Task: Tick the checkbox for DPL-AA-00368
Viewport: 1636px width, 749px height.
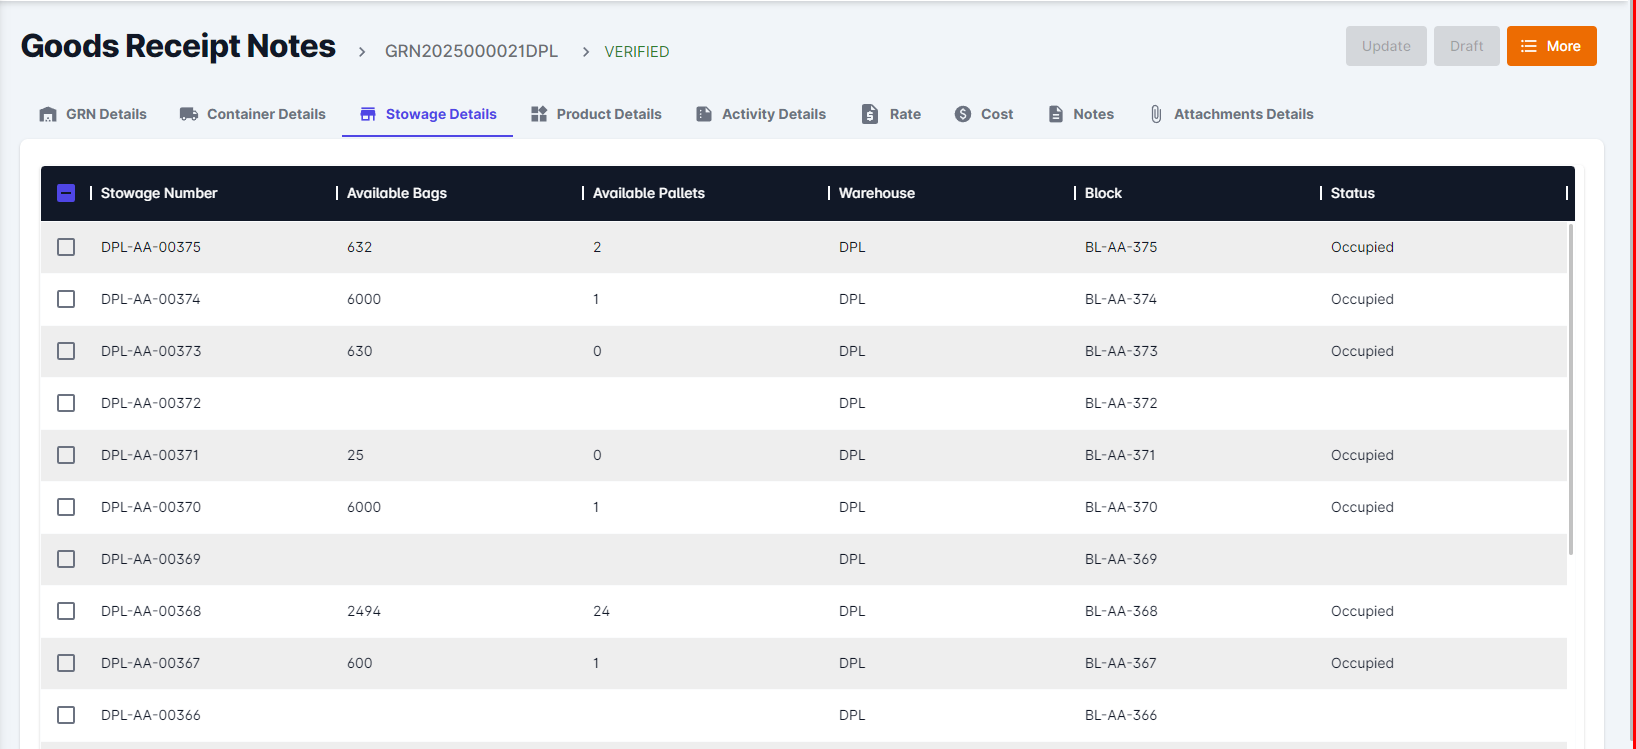Action: 66,611
